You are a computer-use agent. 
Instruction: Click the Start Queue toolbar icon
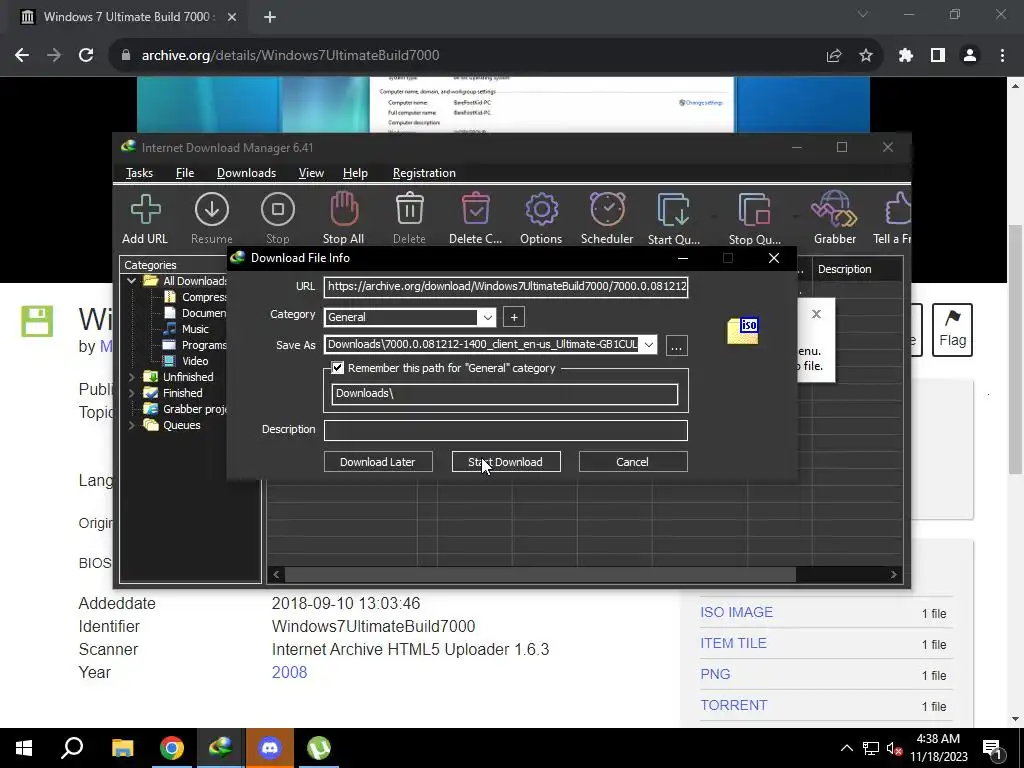673,210
